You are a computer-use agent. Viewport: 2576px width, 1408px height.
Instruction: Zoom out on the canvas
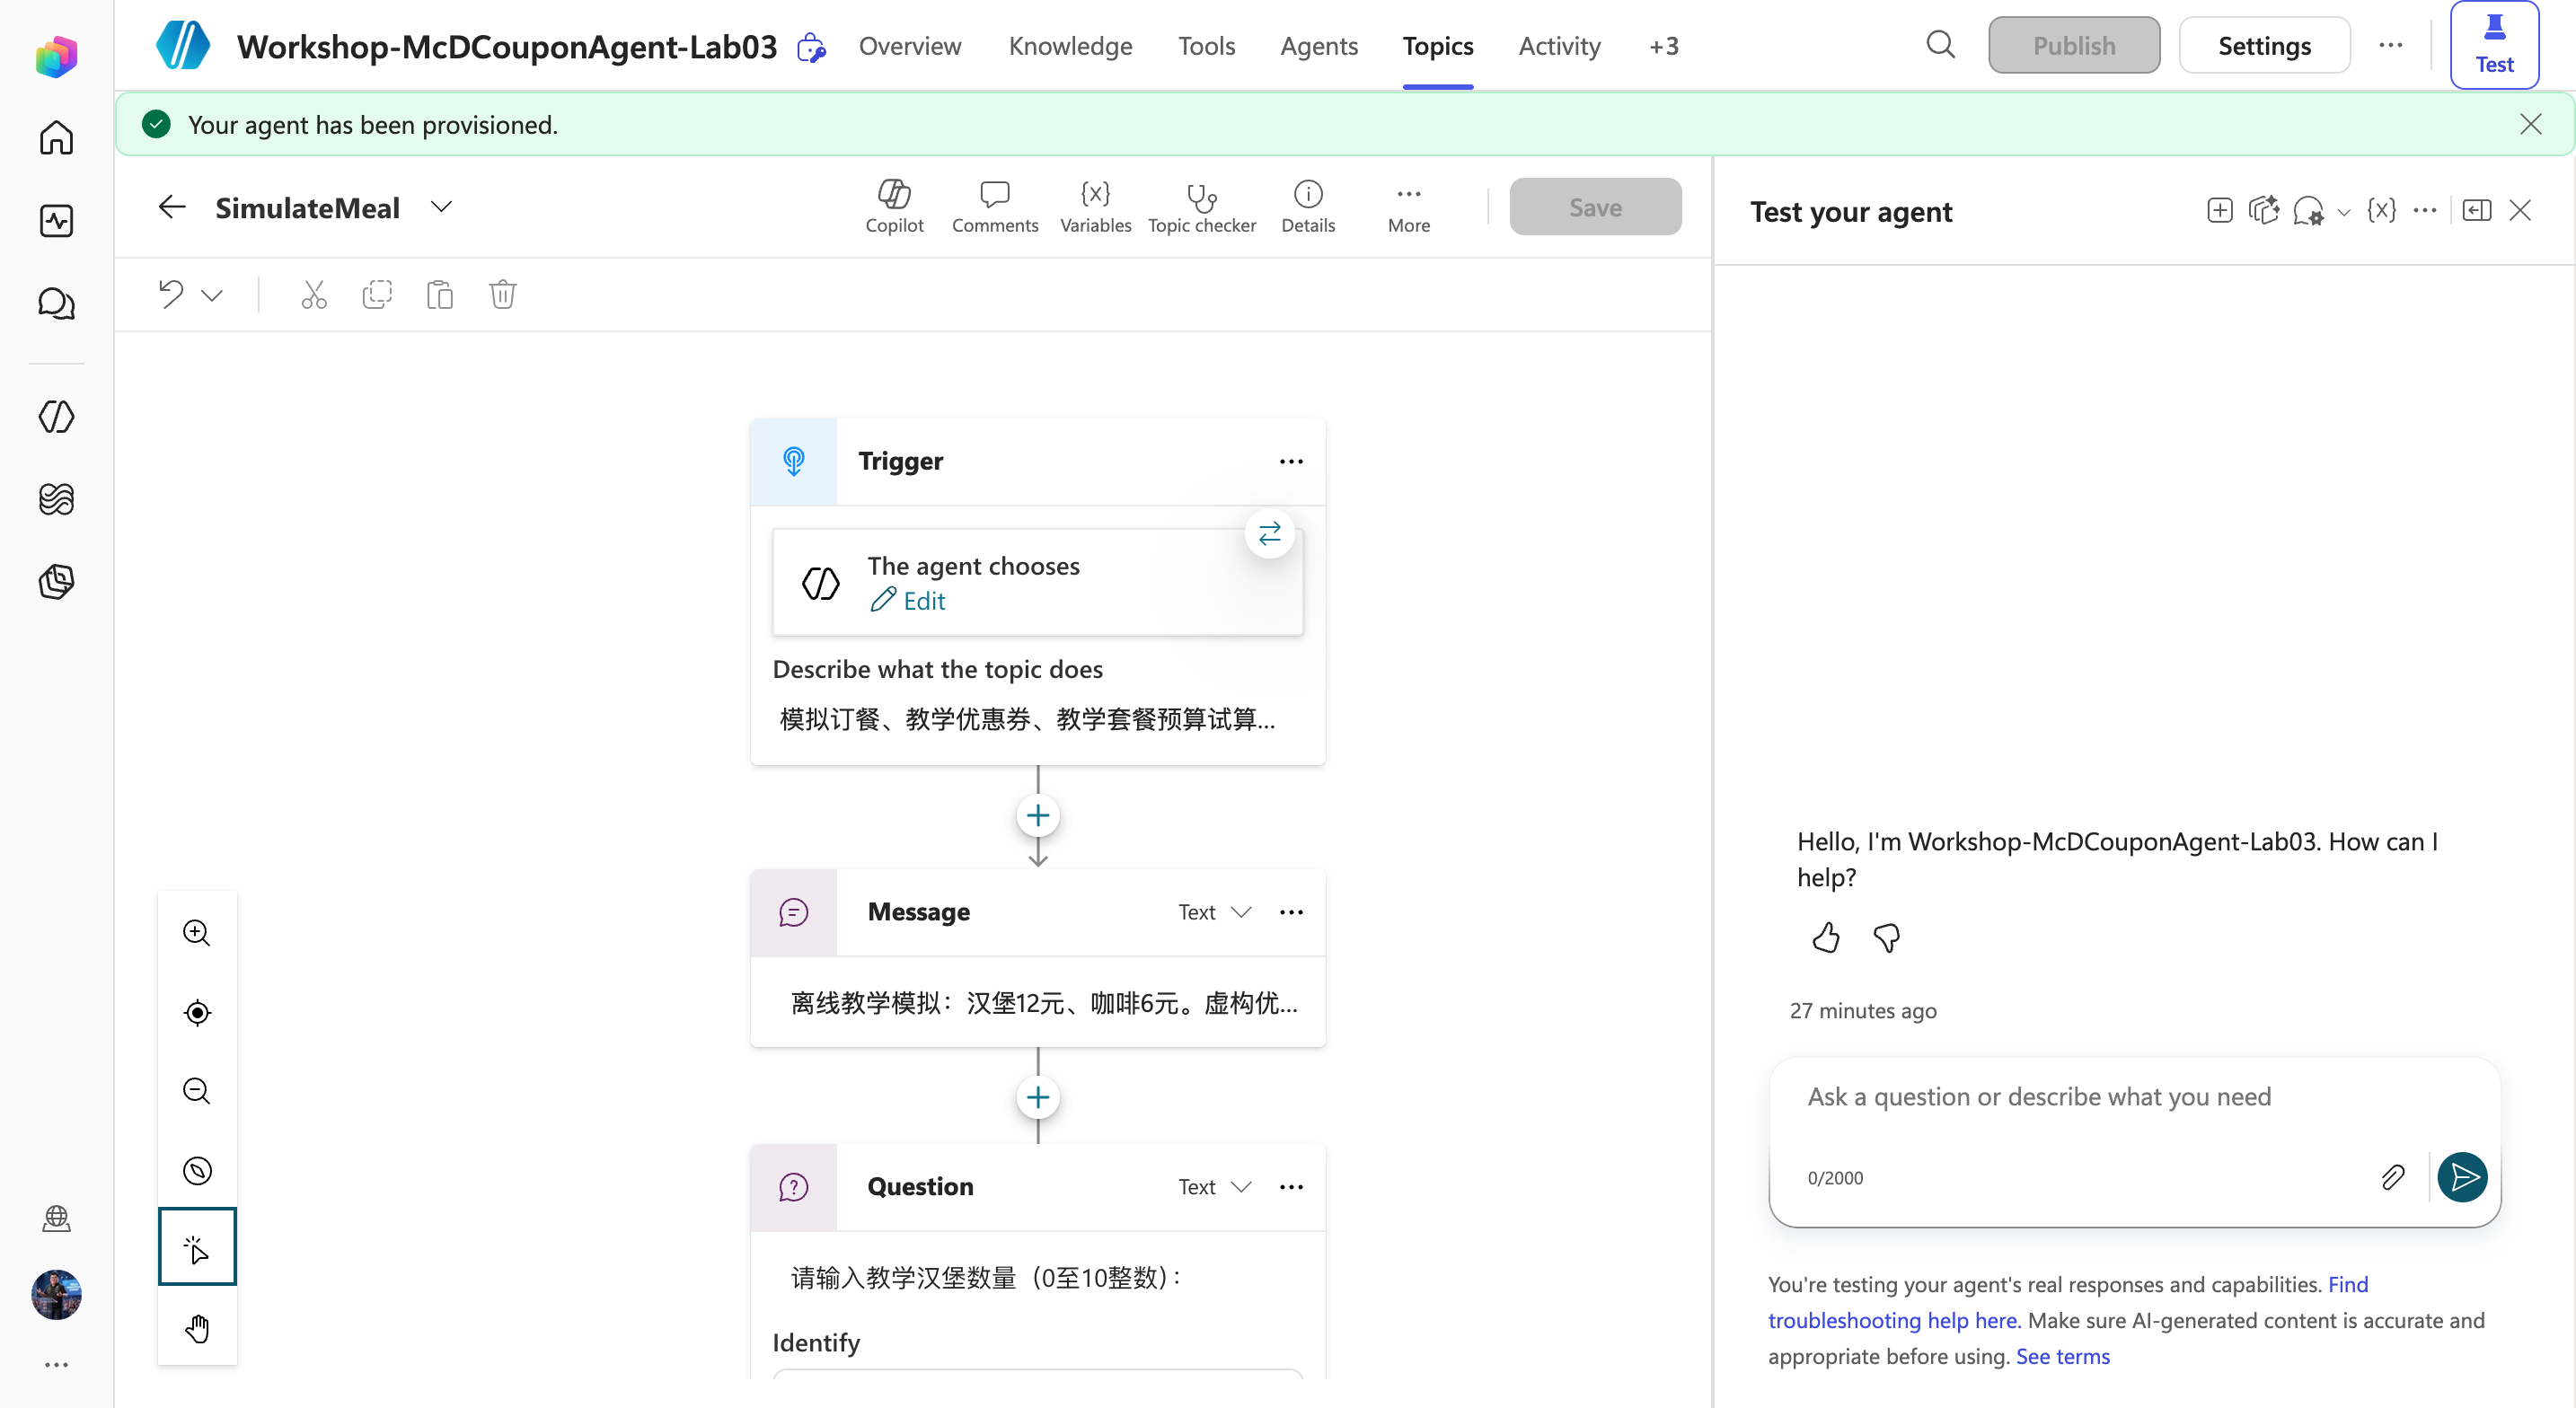[x=197, y=1091]
